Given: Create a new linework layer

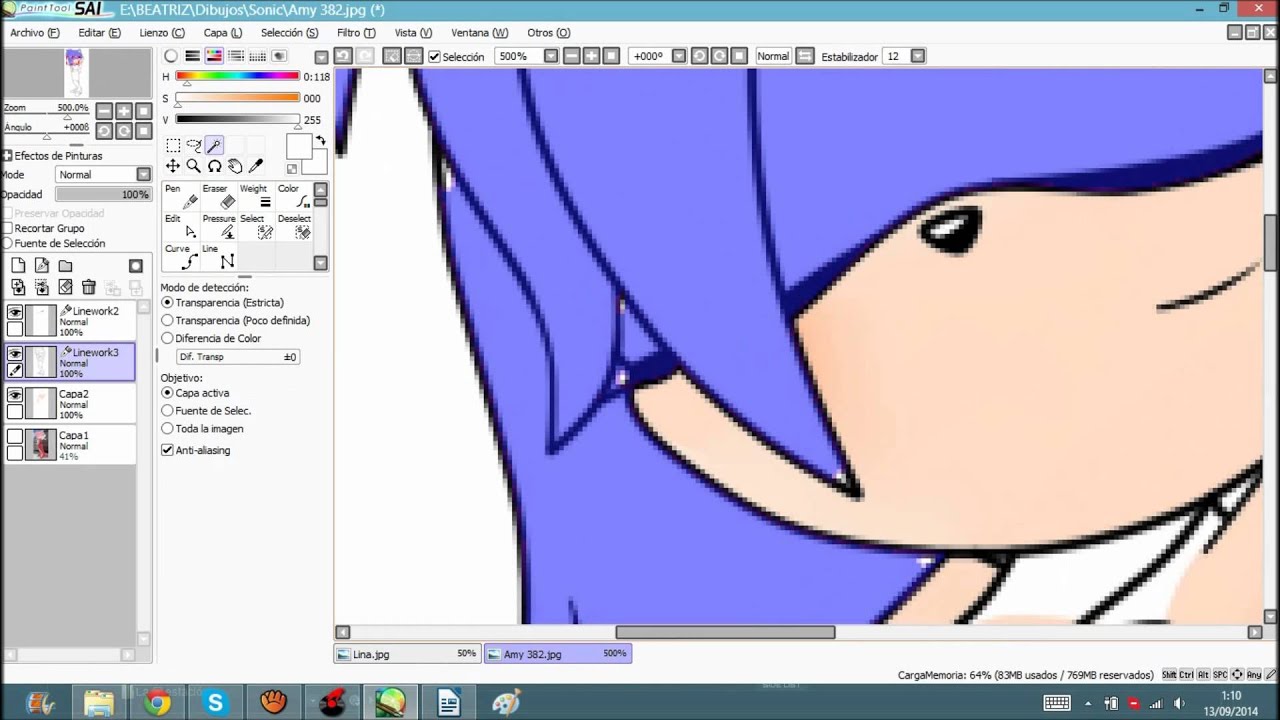Looking at the screenshot, I should point(42,266).
